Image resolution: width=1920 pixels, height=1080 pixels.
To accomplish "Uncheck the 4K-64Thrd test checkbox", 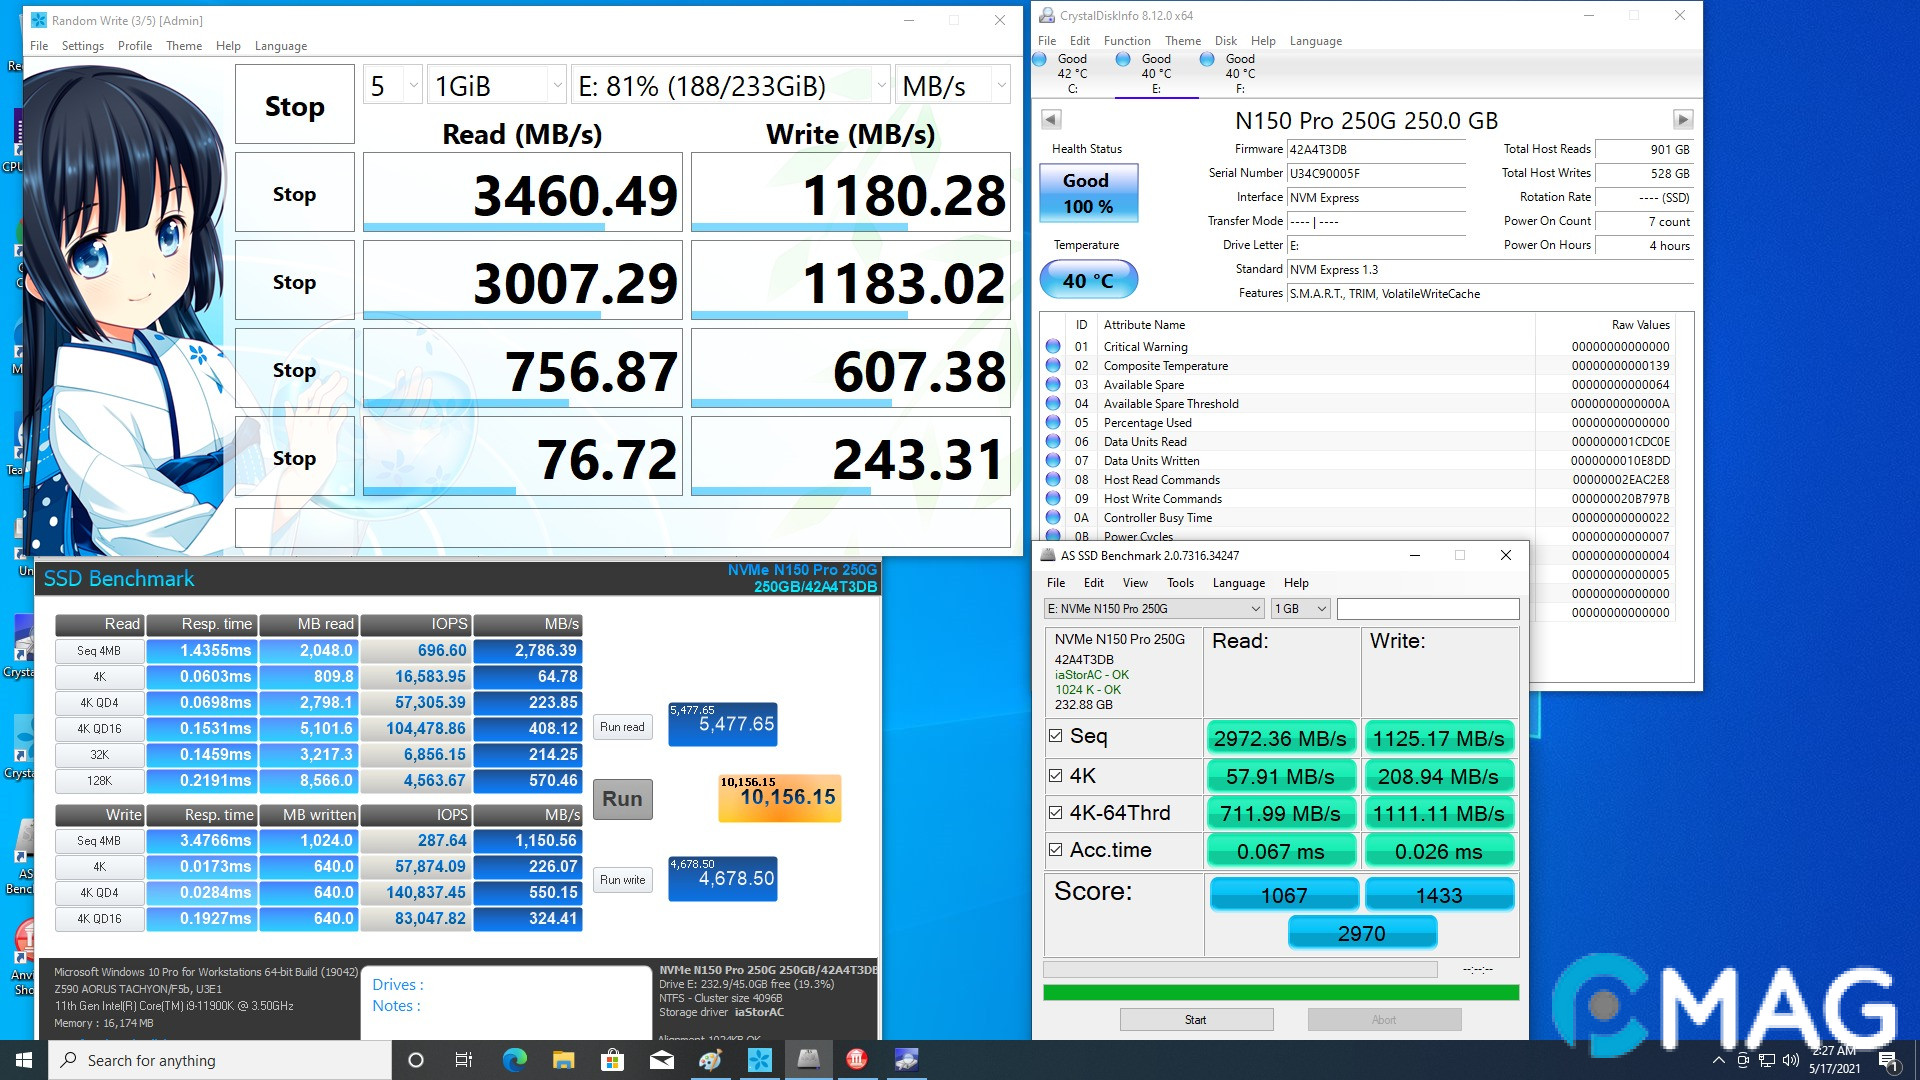I will (1055, 813).
